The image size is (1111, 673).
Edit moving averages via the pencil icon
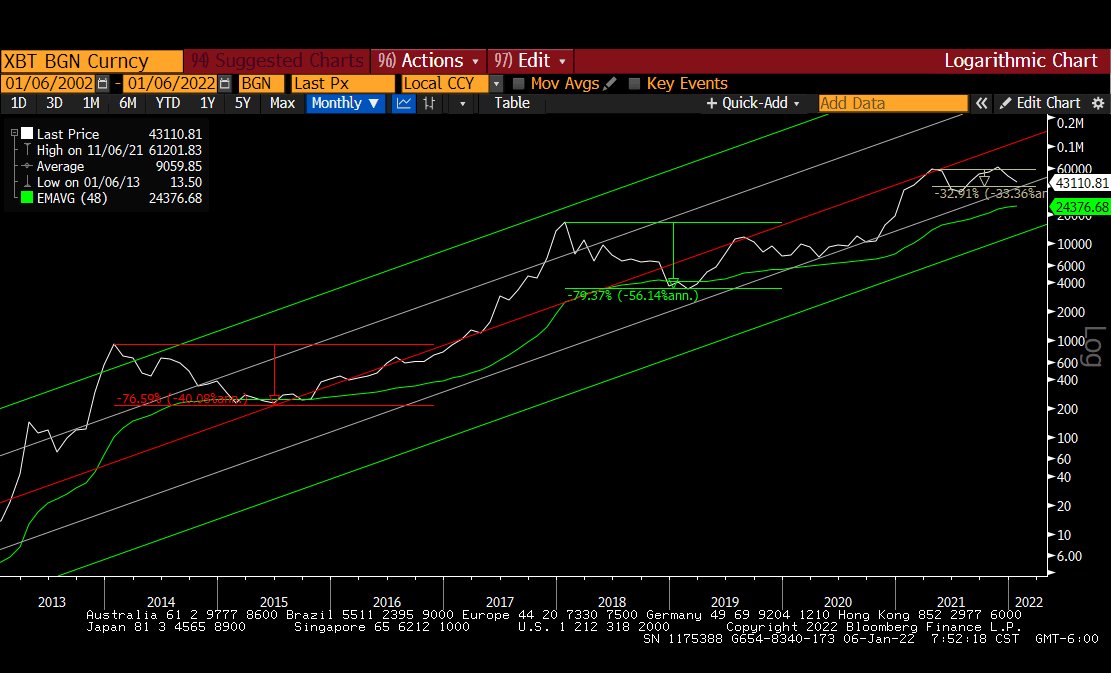(610, 84)
